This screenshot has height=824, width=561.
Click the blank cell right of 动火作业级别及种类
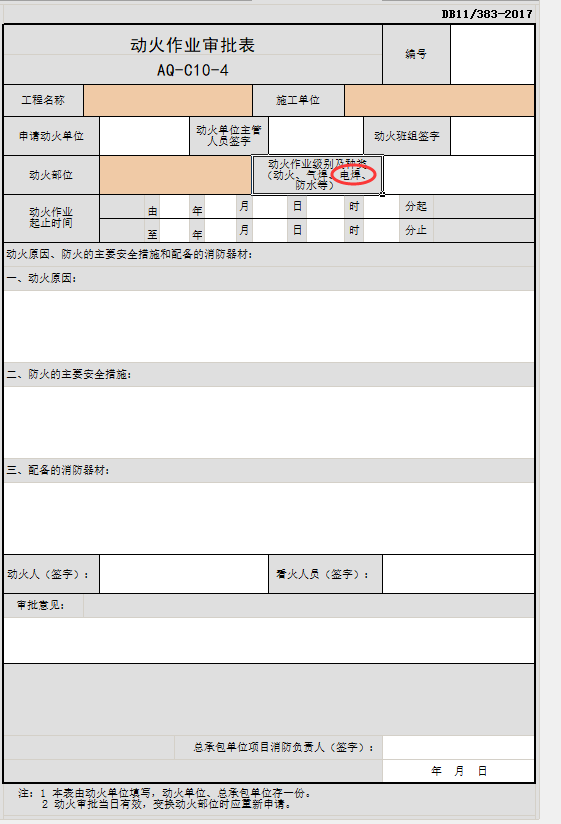459,175
